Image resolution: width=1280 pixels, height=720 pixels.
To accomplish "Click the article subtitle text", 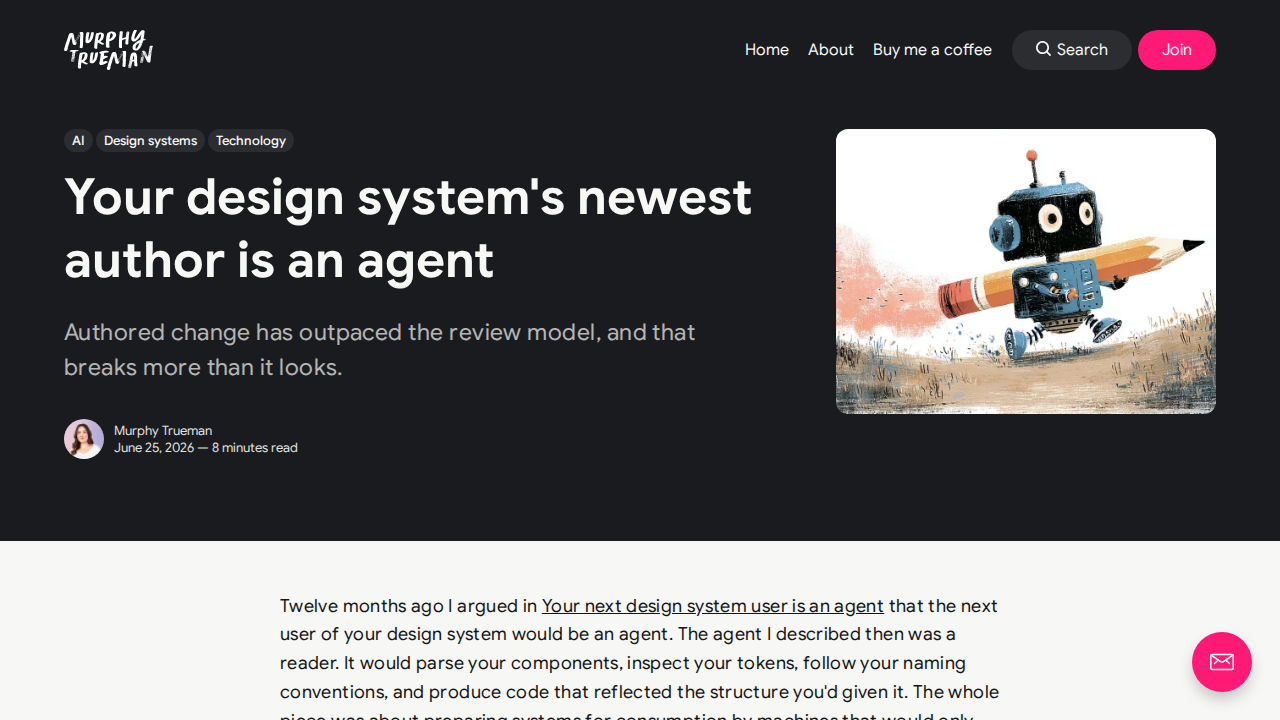I will pyautogui.click(x=380, y=349).
